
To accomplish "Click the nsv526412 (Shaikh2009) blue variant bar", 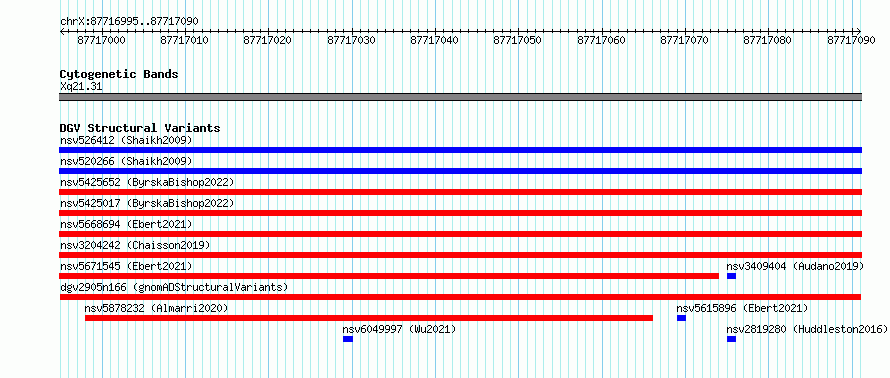I will coord(460,150).
